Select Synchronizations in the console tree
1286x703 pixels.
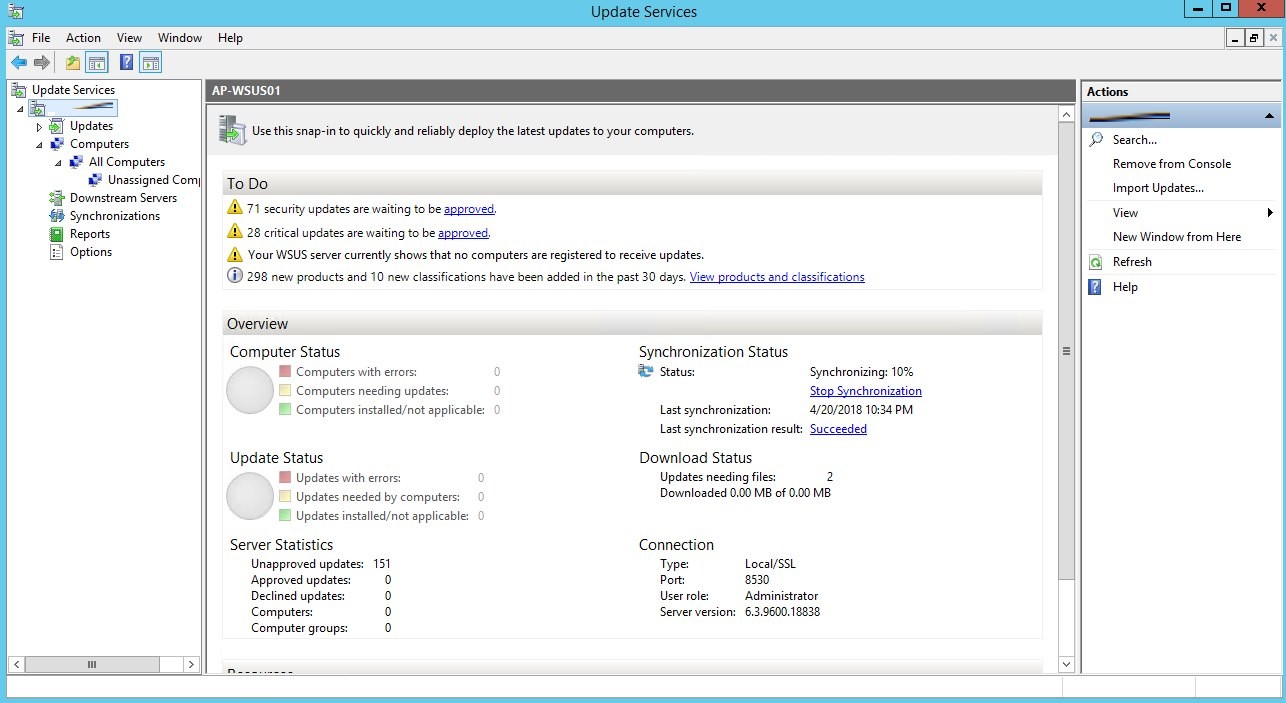114,216
